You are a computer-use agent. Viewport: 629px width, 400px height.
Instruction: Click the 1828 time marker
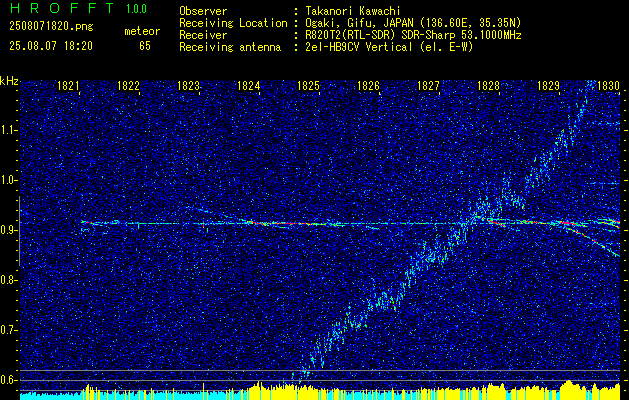pos(489,85)
